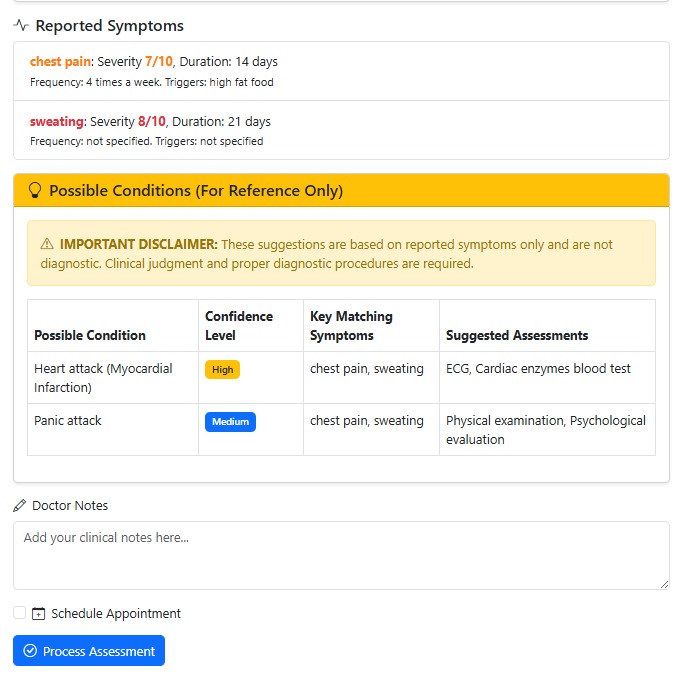Screen dimensions: 677x674
Task: Click the pencil icon next to Doctor Notes
Action: pyautogui.click(x=19, y=506)
